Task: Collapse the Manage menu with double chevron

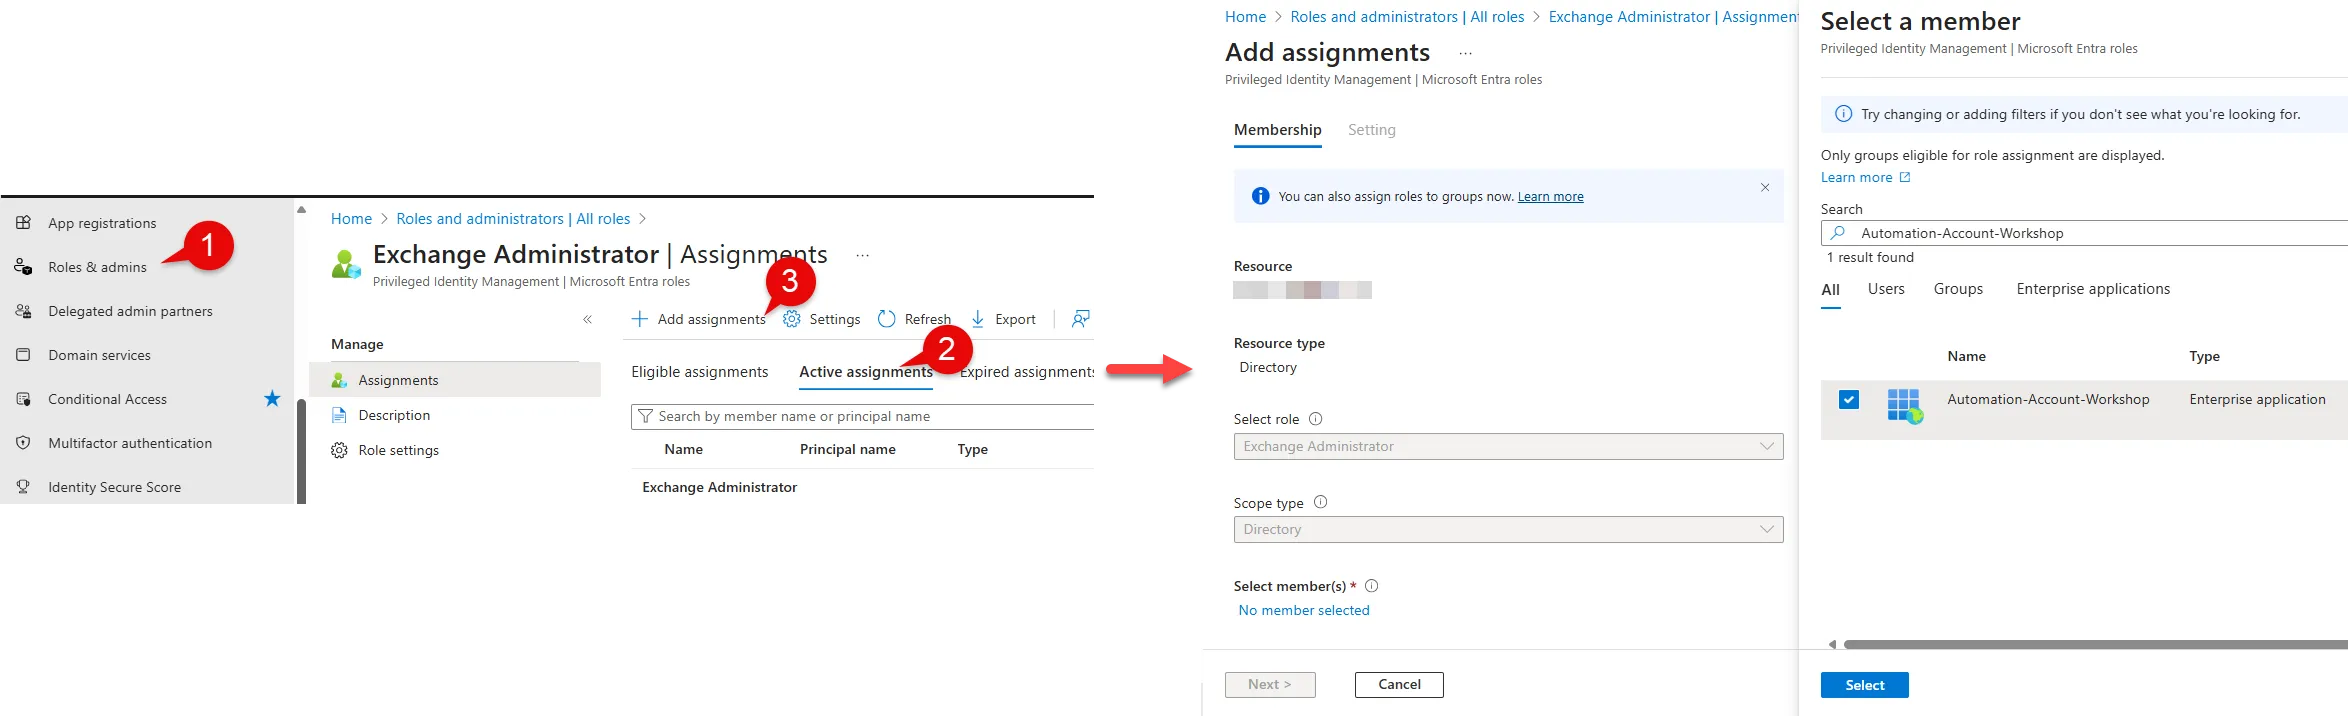Action: (587, 320)
